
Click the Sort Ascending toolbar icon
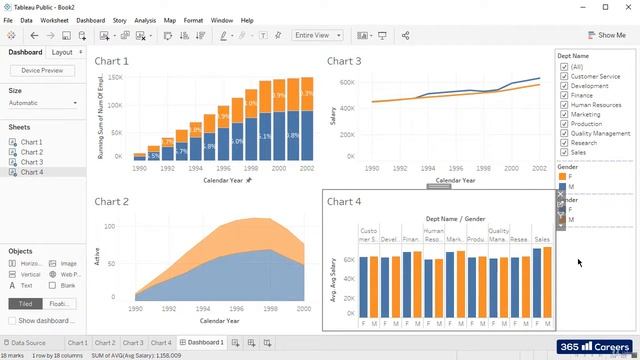[x=184, y=36]
